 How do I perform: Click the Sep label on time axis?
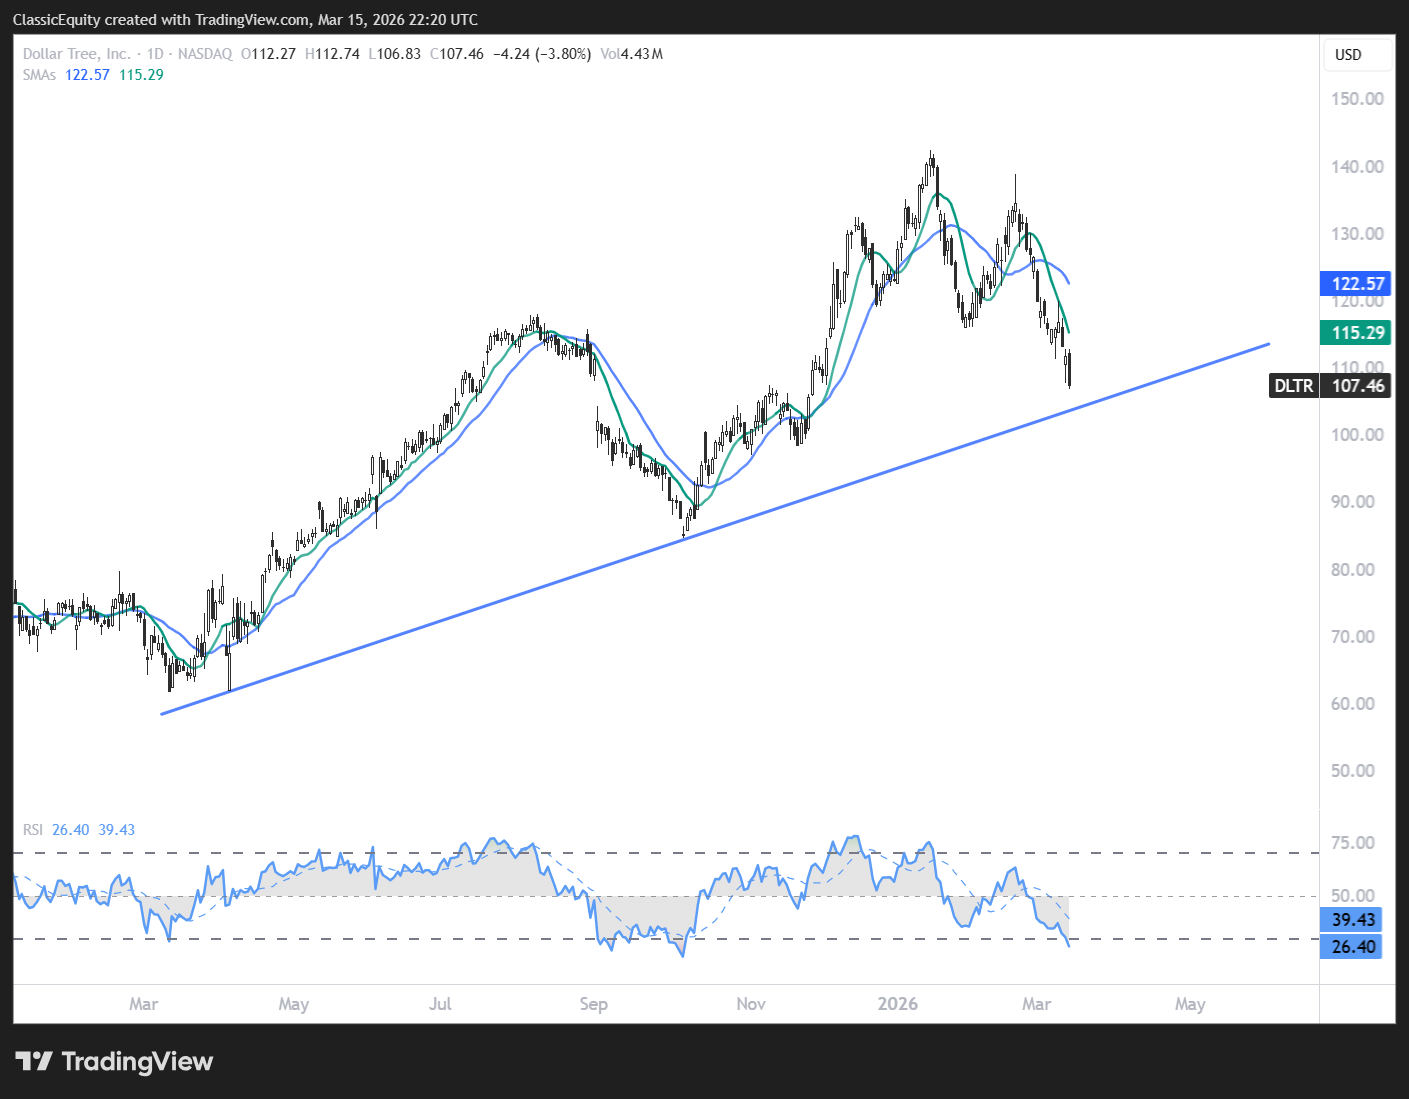pos(593,1004)
